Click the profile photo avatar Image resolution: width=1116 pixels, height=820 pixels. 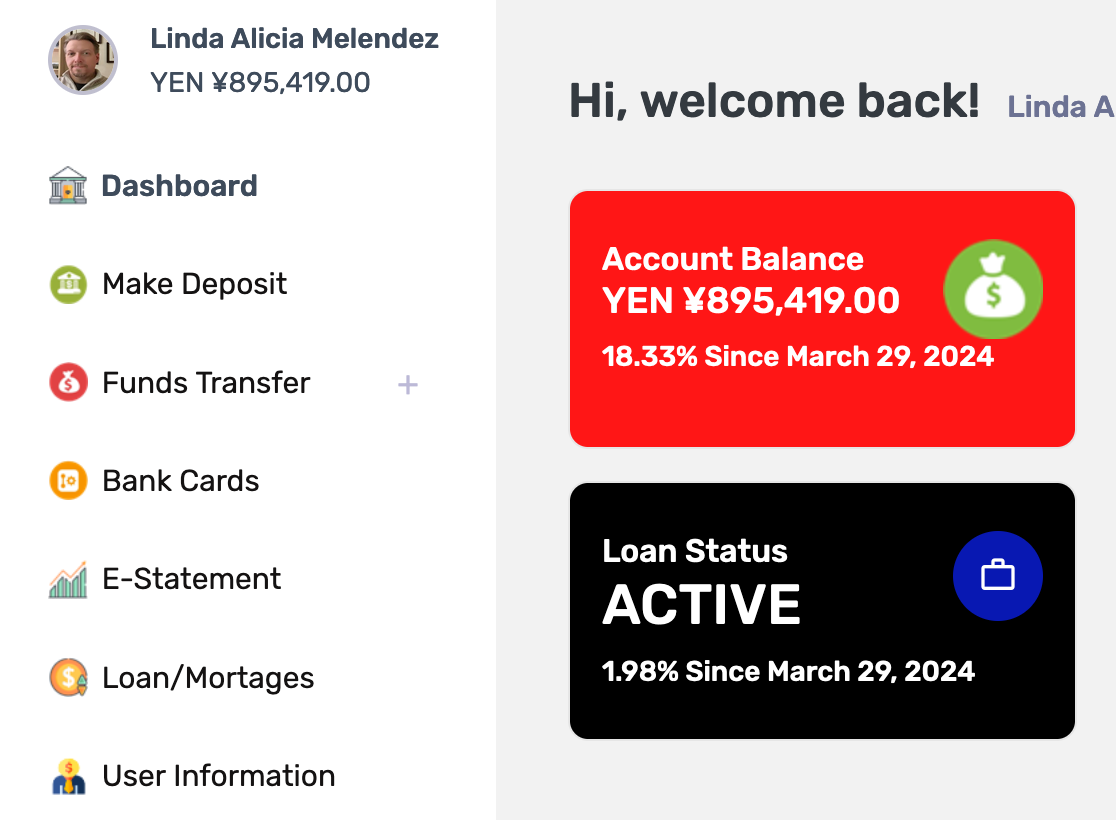(x=83, y=60)
